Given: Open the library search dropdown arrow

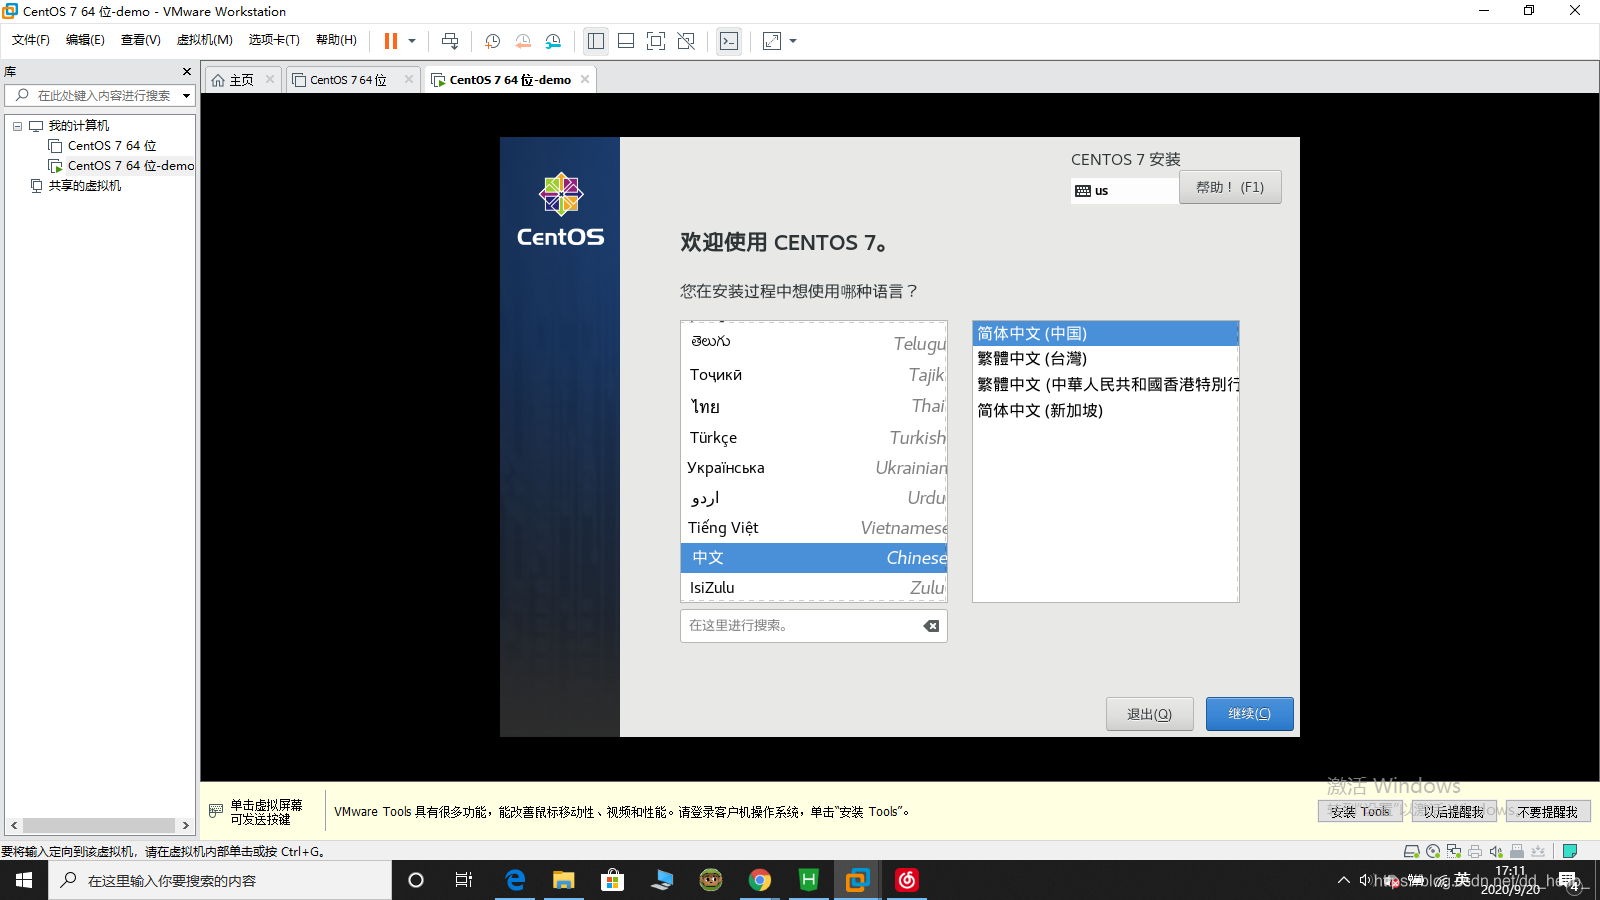Looking at the screenshot, I should (186, 96).
